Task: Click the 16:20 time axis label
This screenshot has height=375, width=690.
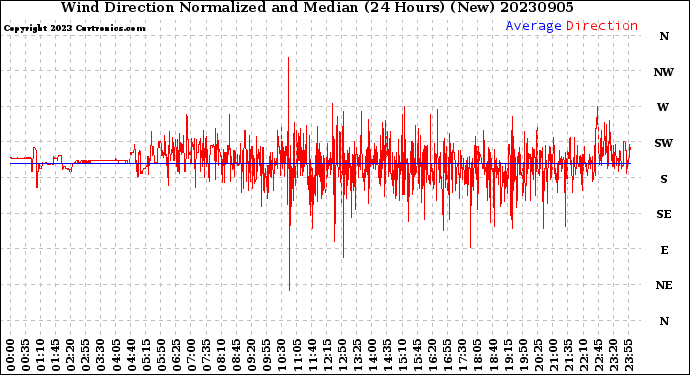Action: (x=433, y=355)
